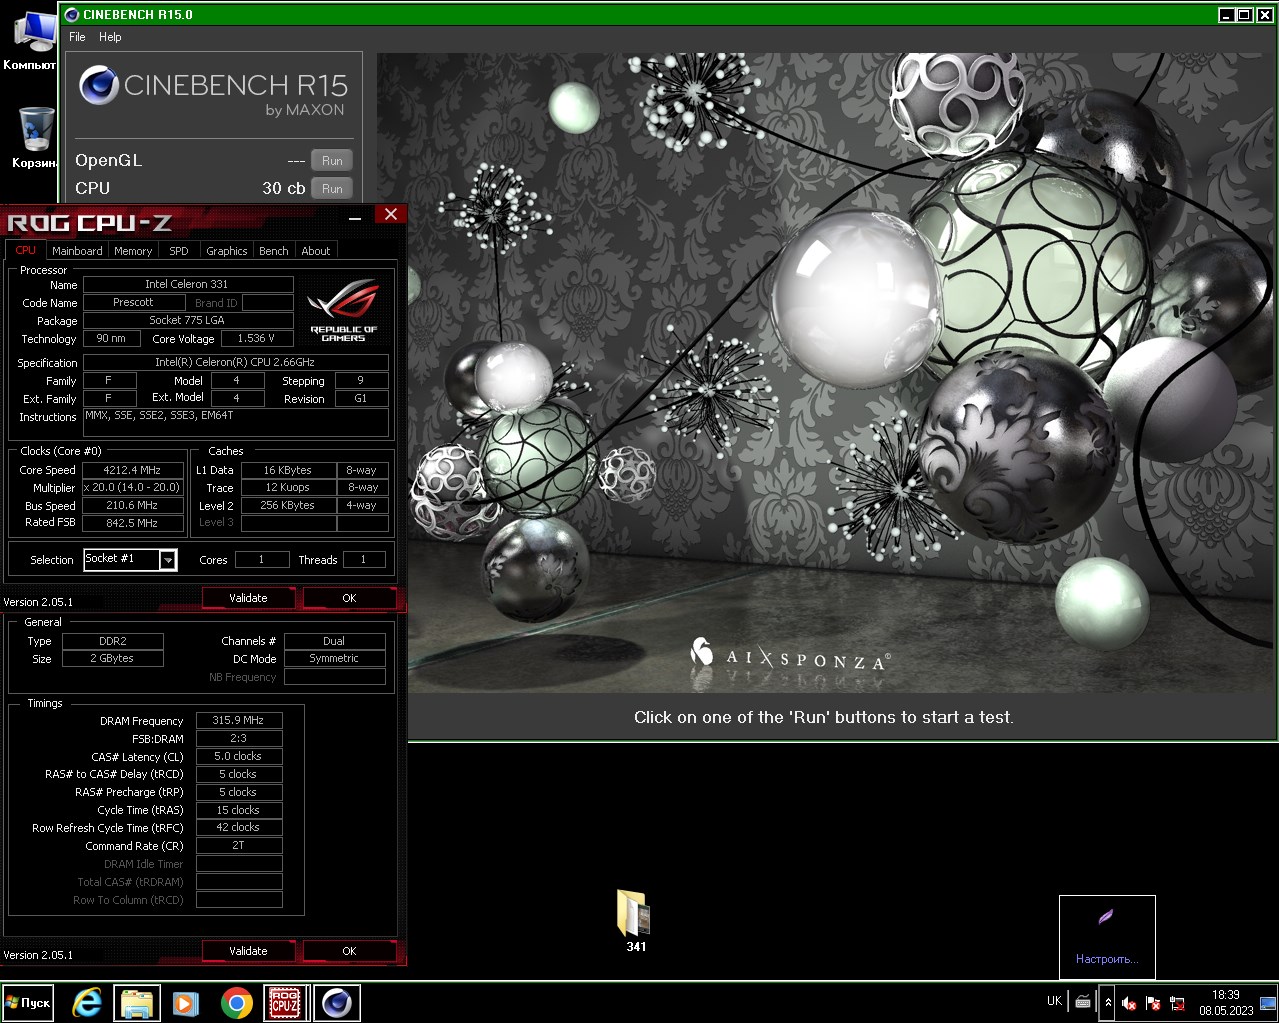Click the UK language indicator
Viewport: 1279px width, 1023px height.
click(1054, 1001)
